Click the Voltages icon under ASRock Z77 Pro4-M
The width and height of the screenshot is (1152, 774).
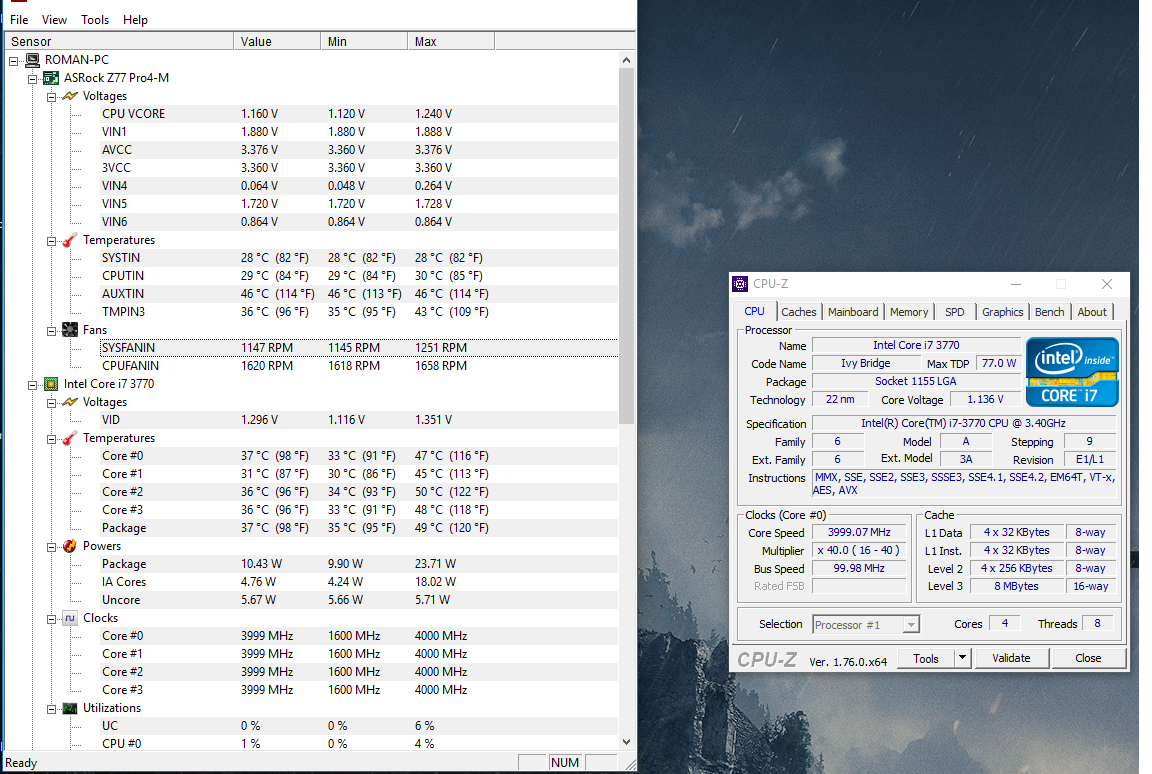(x=70, y=96)
